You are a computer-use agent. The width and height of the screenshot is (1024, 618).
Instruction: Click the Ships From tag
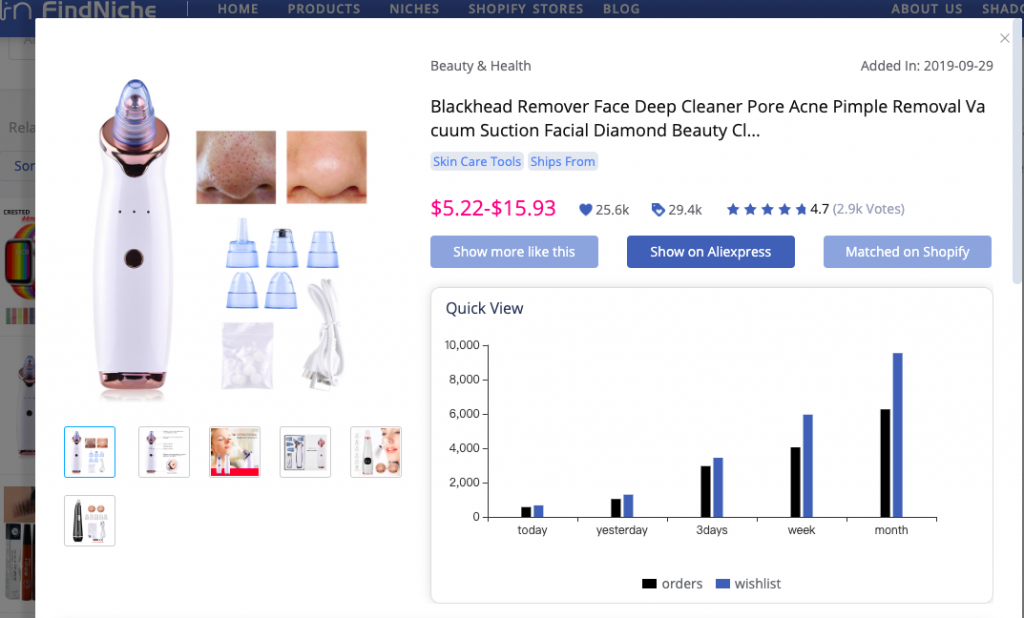tap(562, 161)
